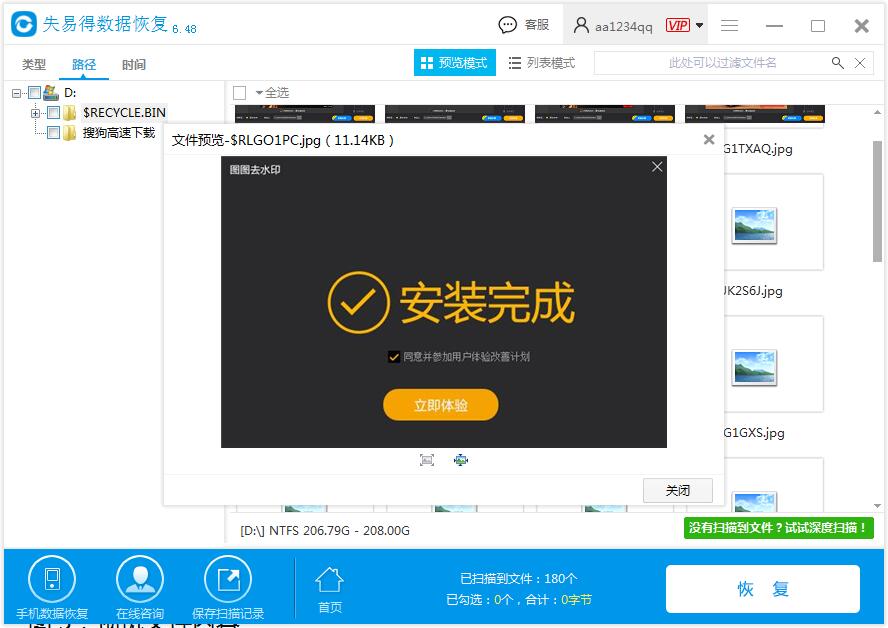
Task: Click the D: drive icon in the tree
Action: click(x=51, y=92)
